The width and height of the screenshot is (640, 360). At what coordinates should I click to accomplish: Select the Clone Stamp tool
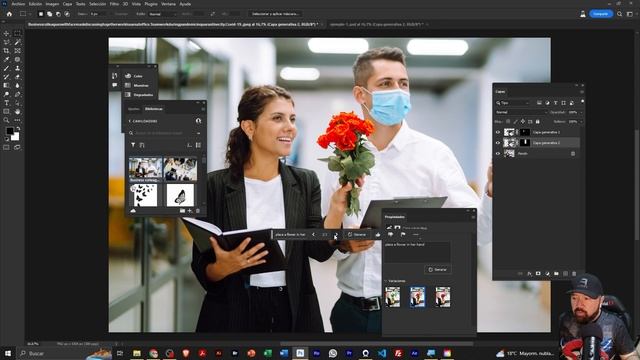click(x=17, y=68)
